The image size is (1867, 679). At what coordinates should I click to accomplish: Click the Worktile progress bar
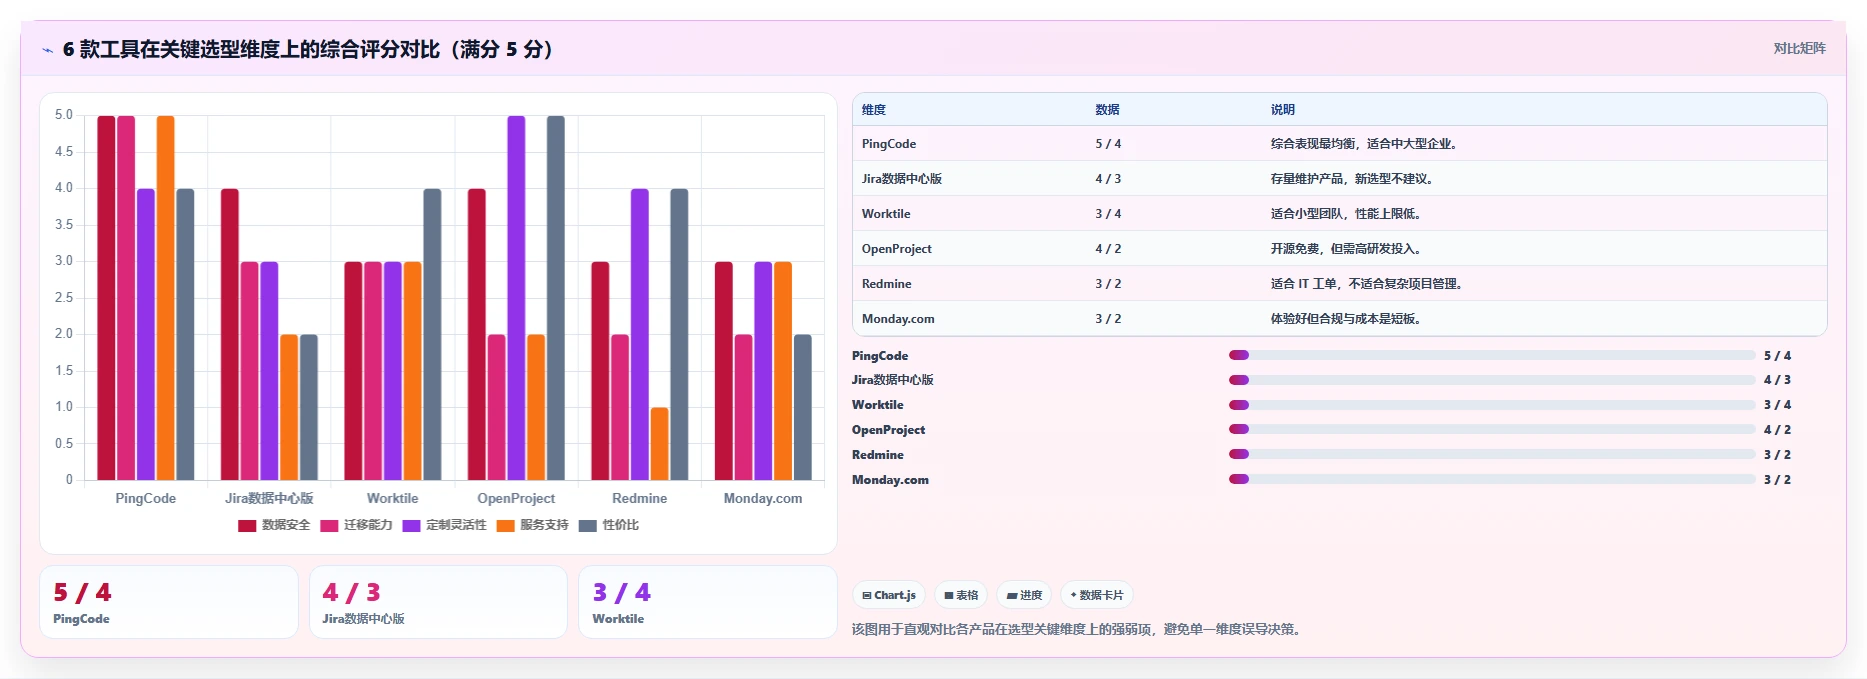pos(1492,405)
